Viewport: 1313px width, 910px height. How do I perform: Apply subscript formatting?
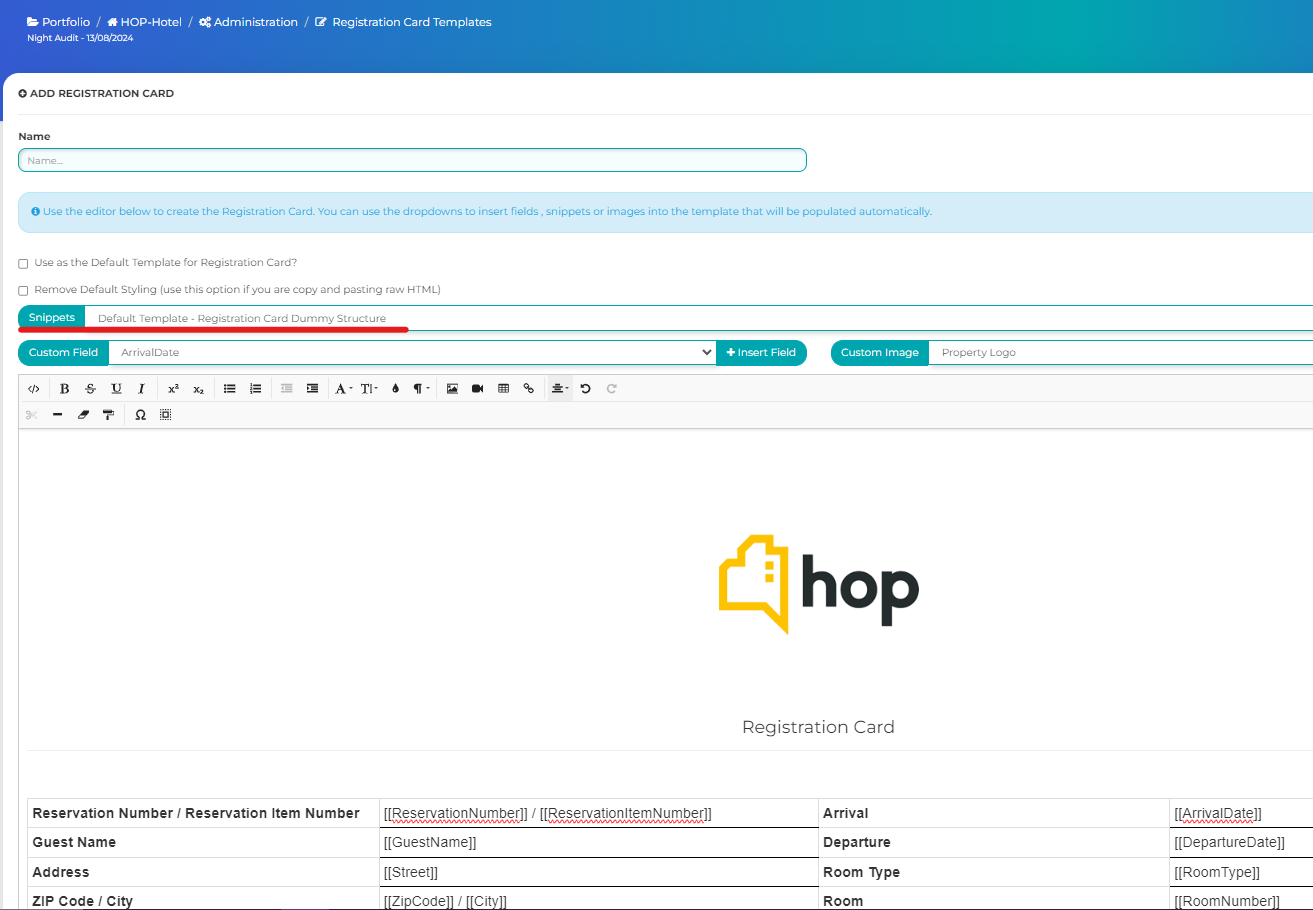(198, 388)
